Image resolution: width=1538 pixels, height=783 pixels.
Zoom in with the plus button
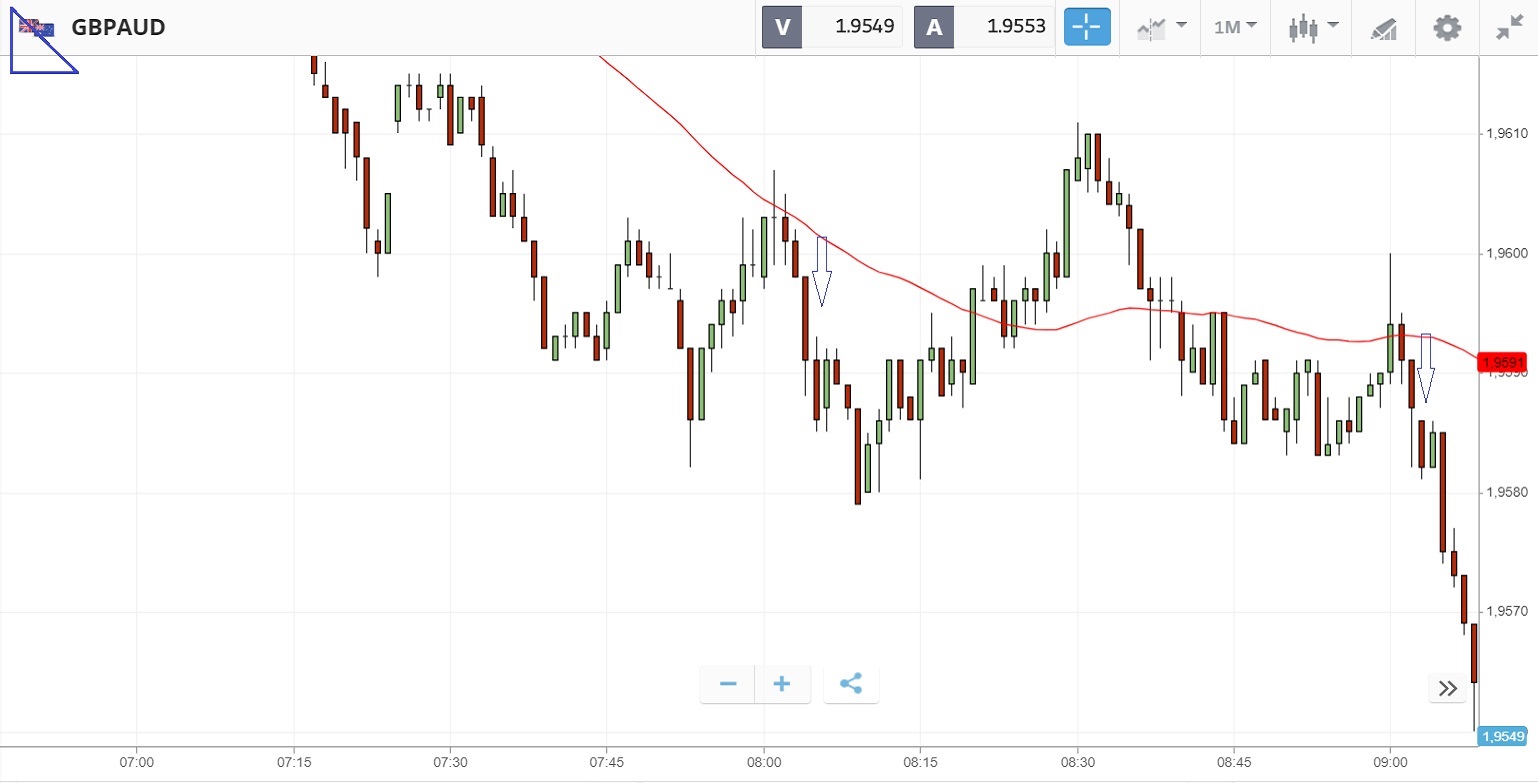tap(782, 684)
